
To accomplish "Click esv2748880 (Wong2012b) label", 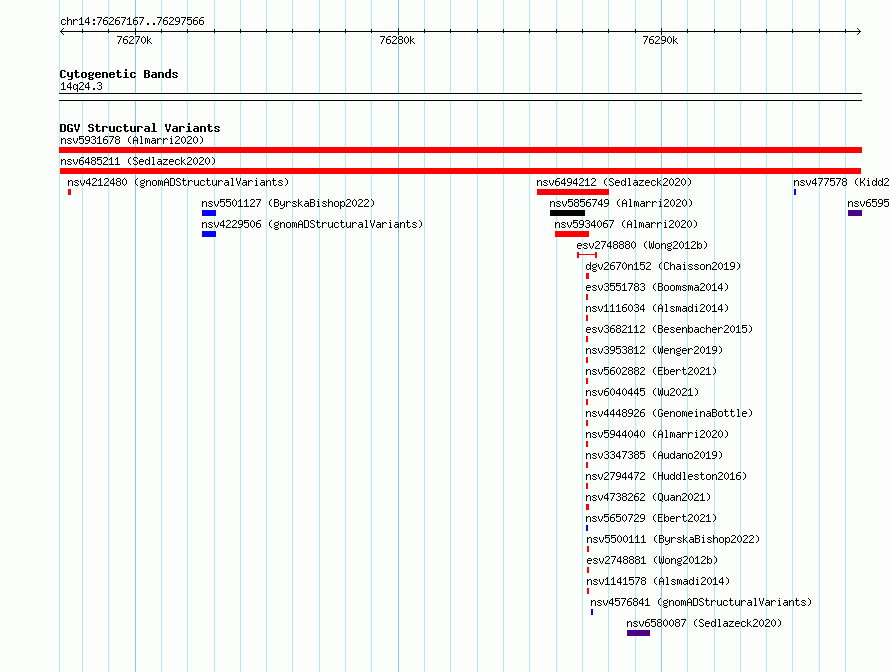I will (x=642, y=245).
